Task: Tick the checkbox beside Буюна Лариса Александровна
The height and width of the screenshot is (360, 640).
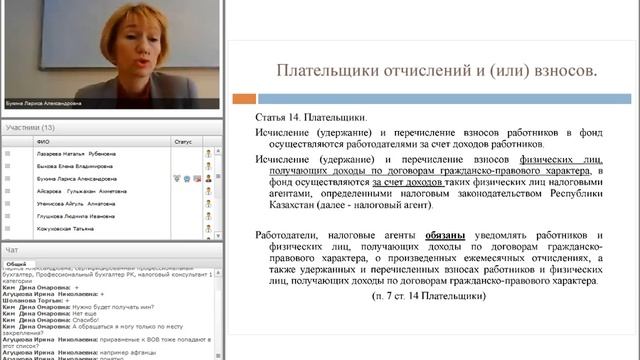Action: click(x=7, y=178)
